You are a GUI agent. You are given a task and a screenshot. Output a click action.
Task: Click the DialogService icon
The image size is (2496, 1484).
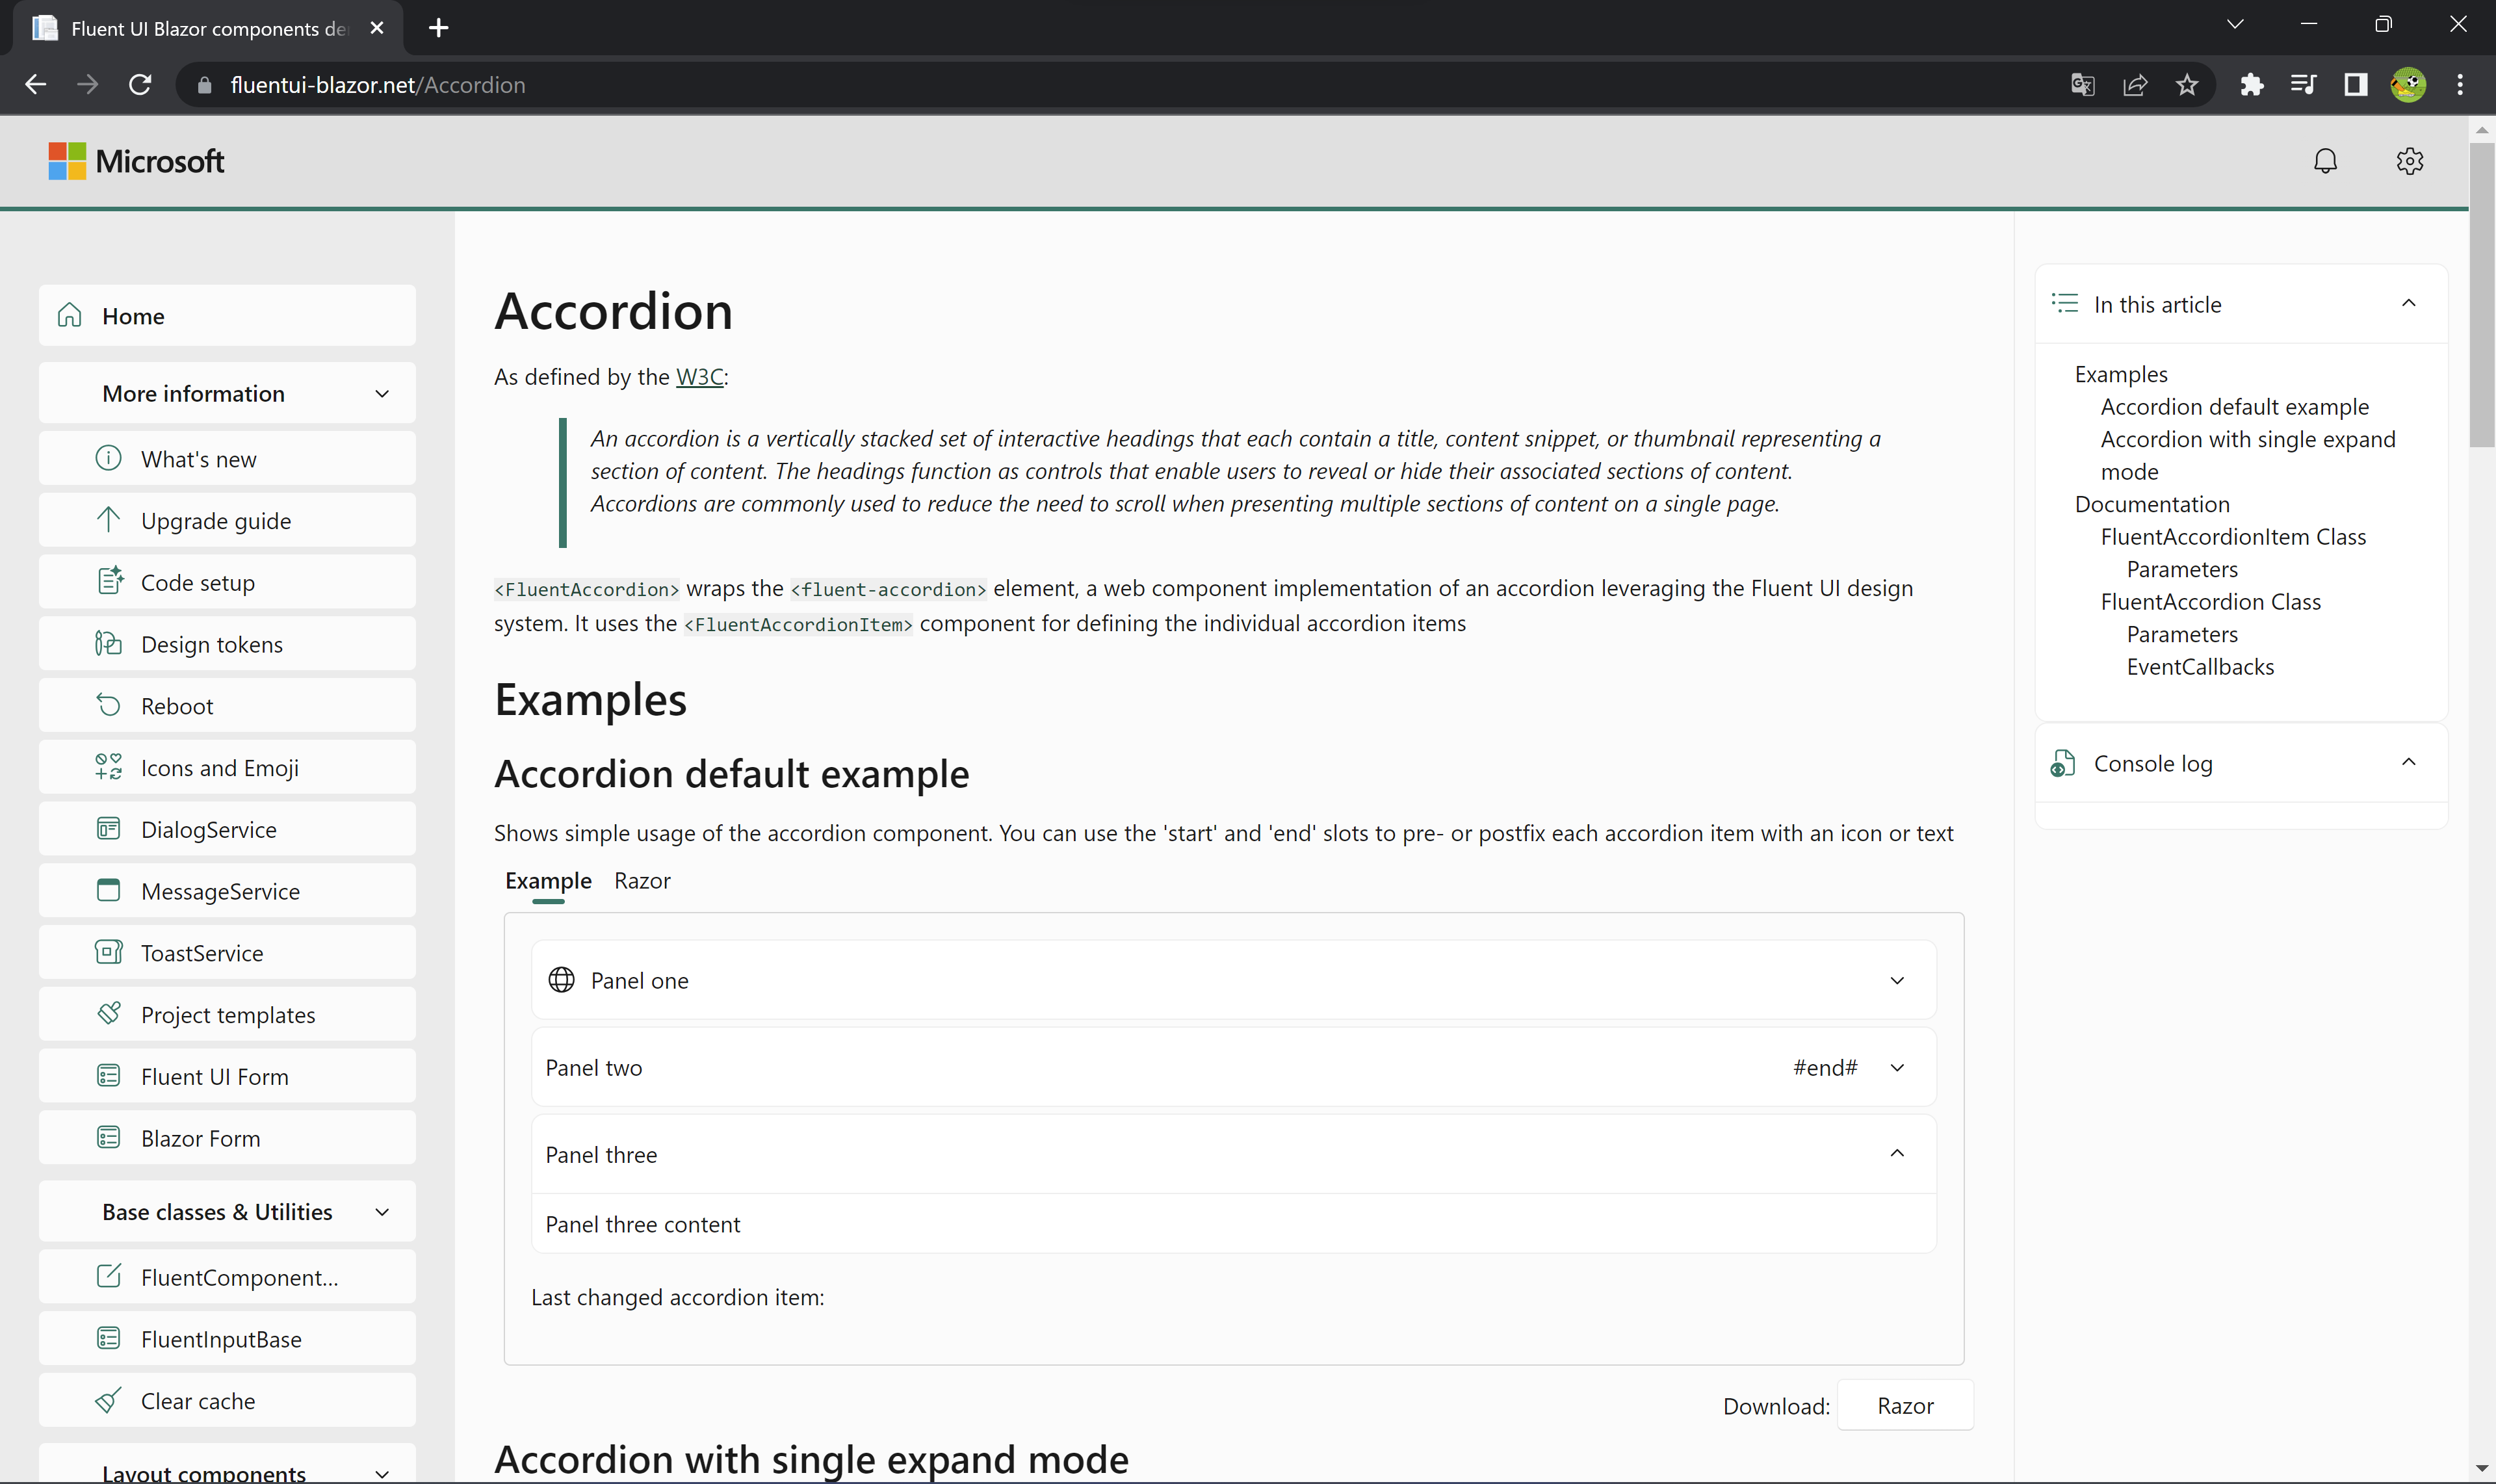tap(108, 829)
